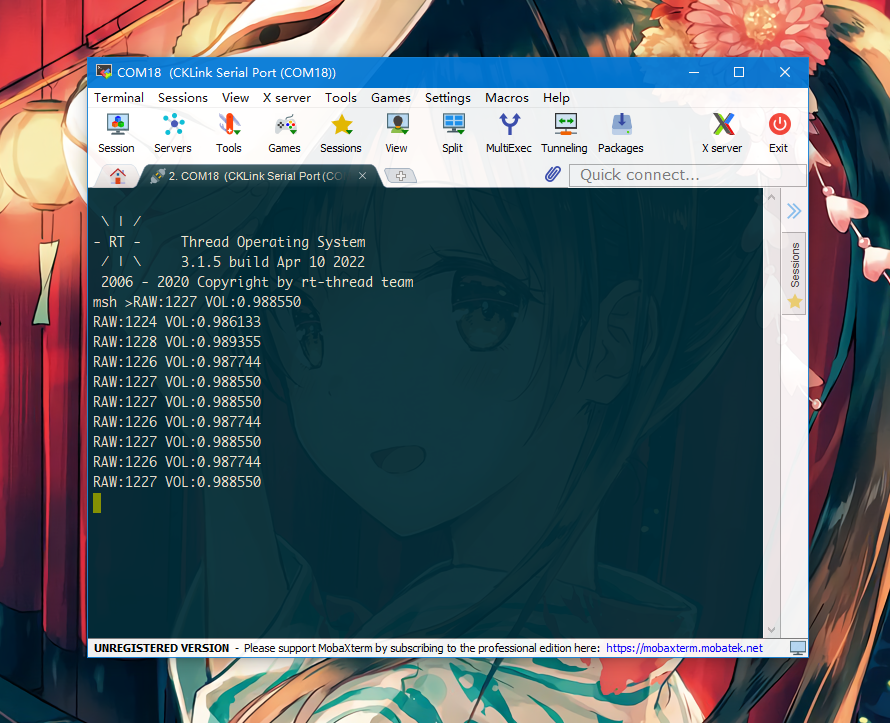Screen dimensions: 890x723
Task: Expand the side panel with double chevron
Action: [x=794, y=211]
